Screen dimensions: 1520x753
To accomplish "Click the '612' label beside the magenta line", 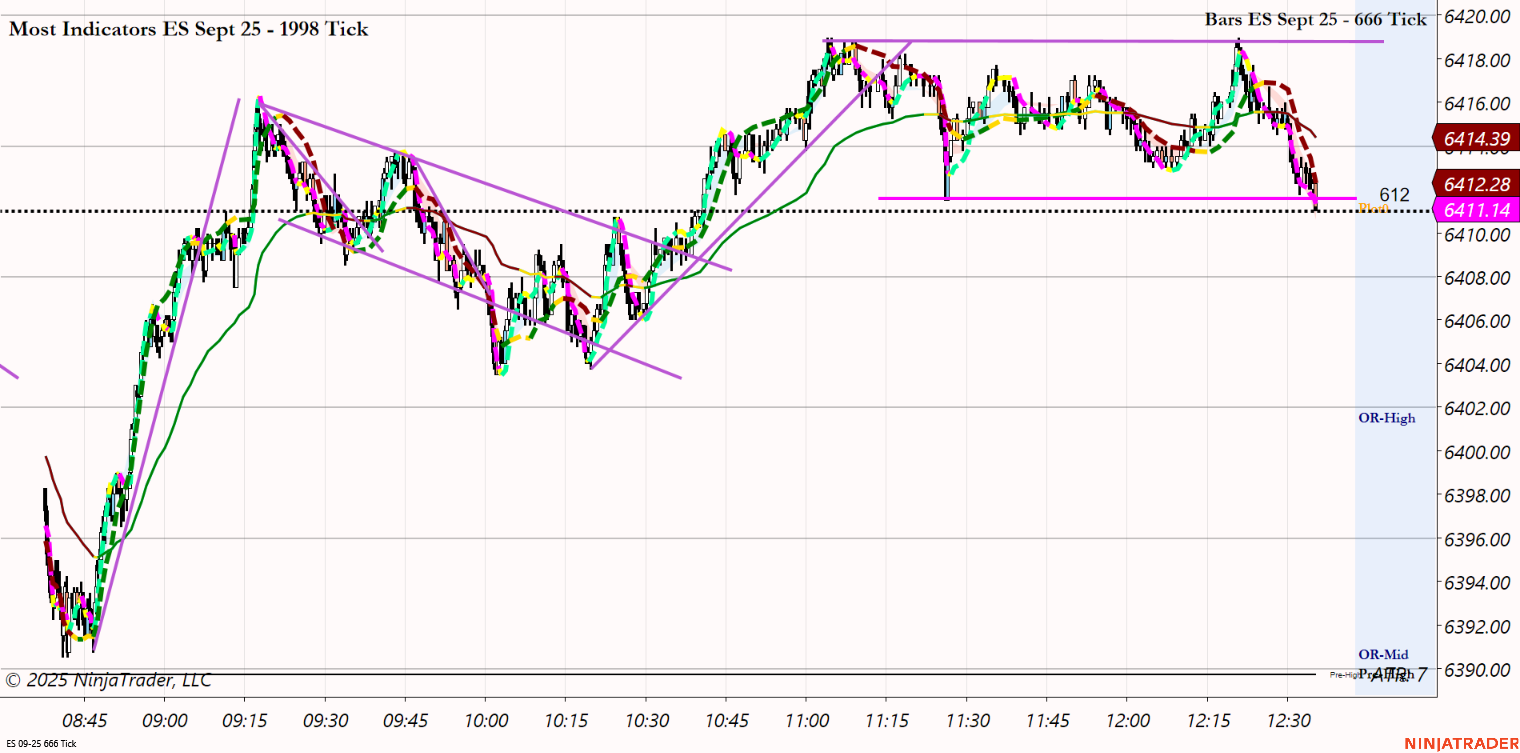I will pyautogui.click(x=1394, y=195).
